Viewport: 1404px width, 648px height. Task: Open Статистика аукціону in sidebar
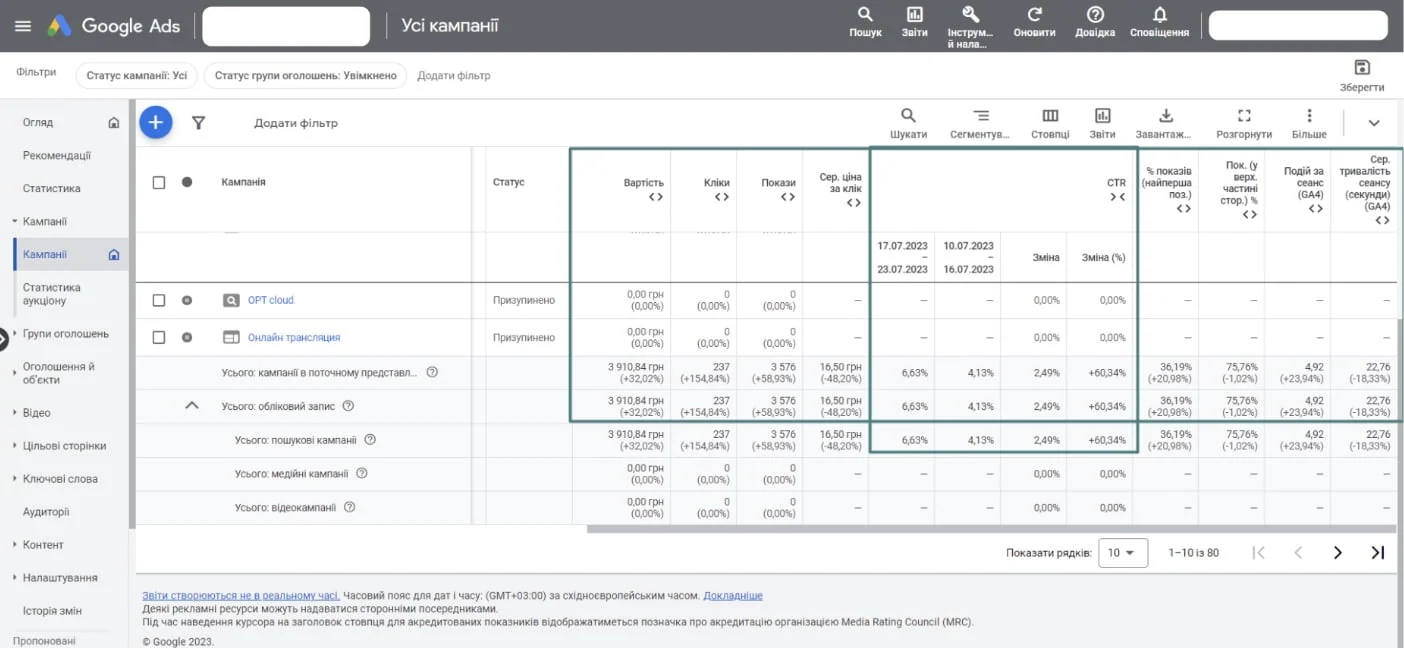coord(52,294)
